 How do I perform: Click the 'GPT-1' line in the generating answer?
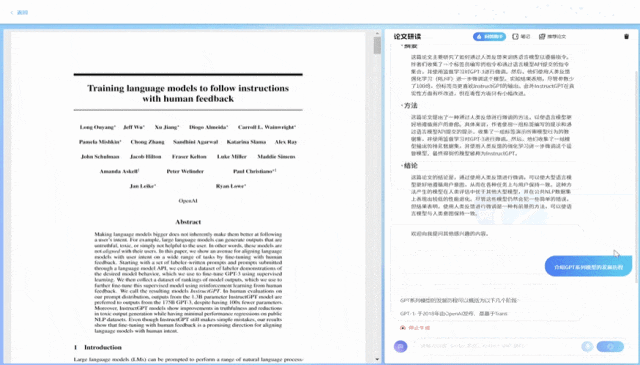coord(453,314)
